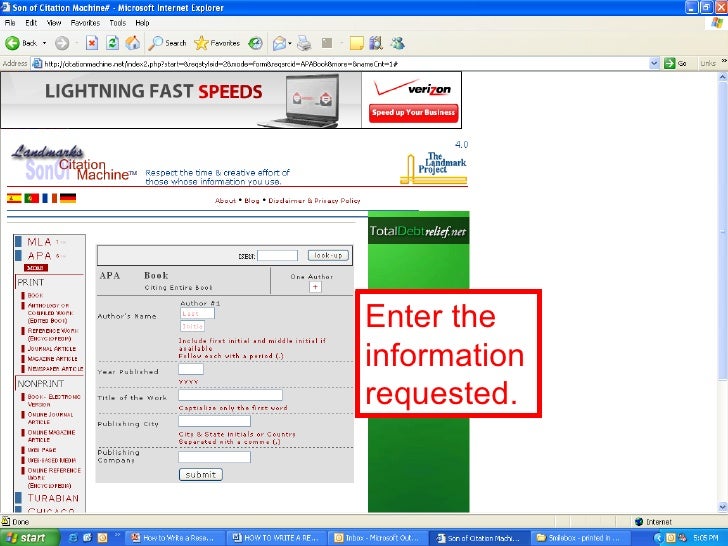Select the Spanish flag icon
This screenshot has width=728, height=546.
[x=14, y=198]
